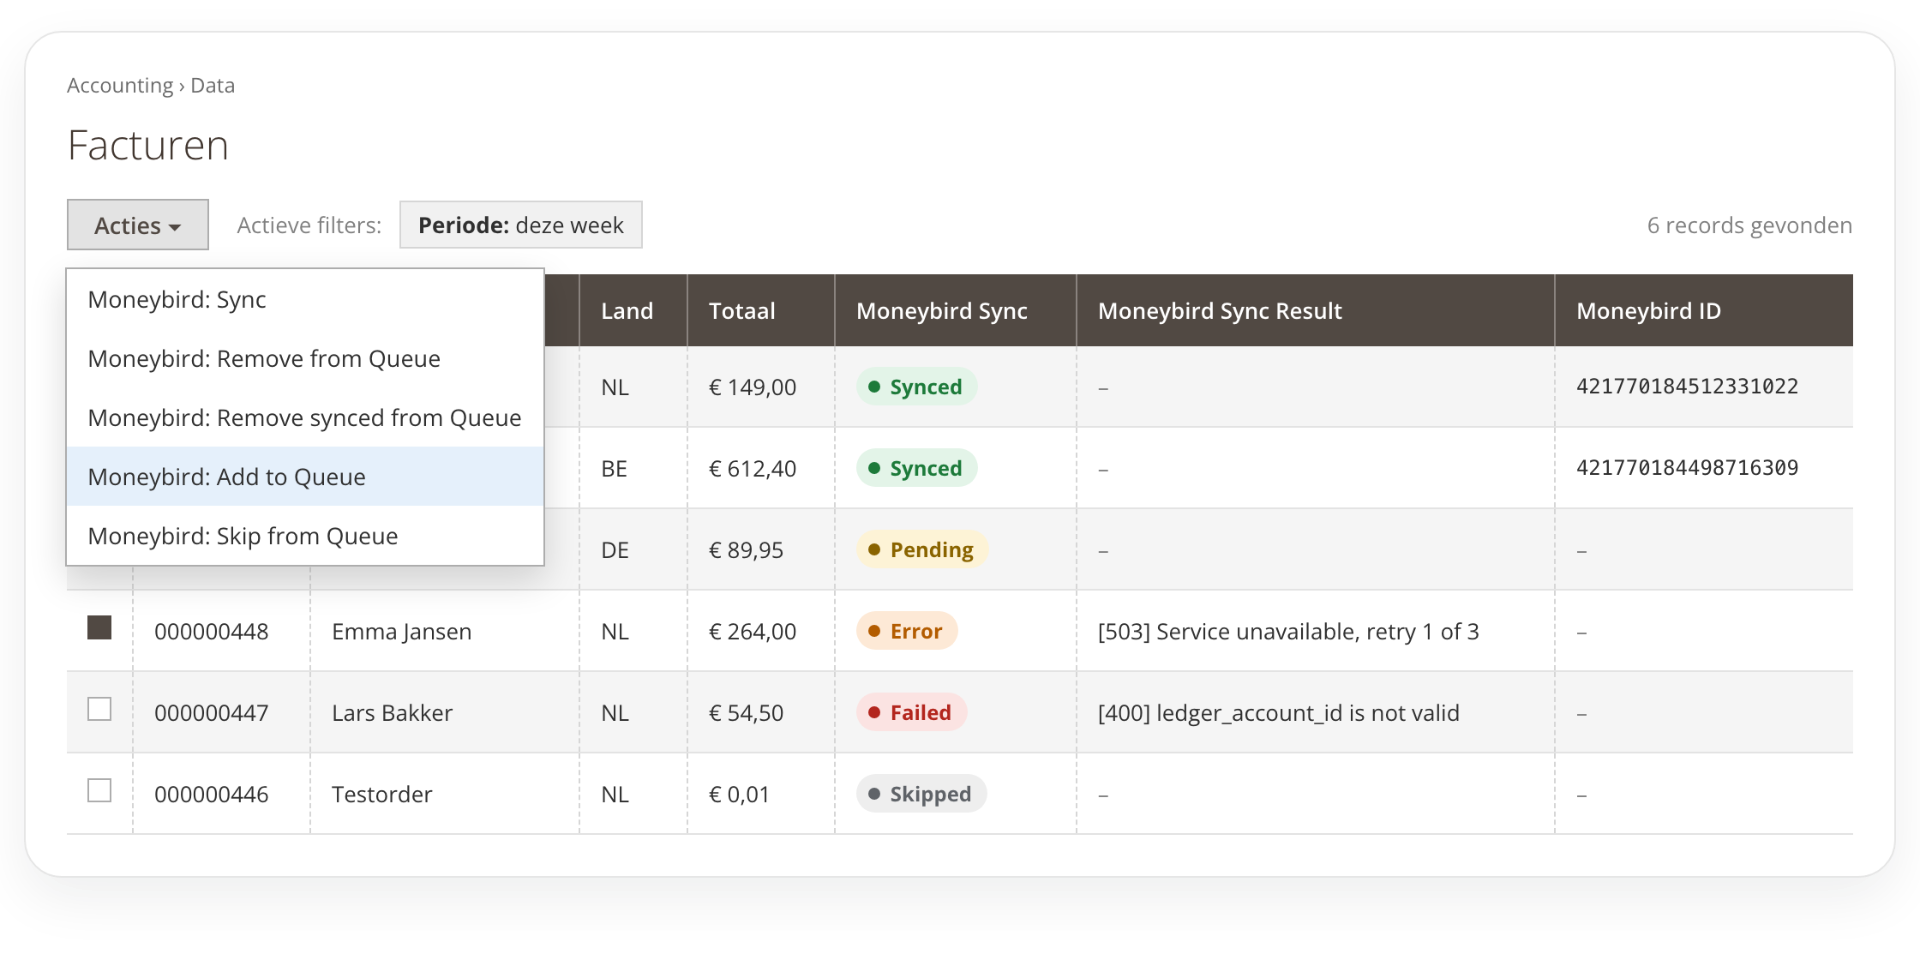Select Moneybird: Remove from Queue

[305, 358]
